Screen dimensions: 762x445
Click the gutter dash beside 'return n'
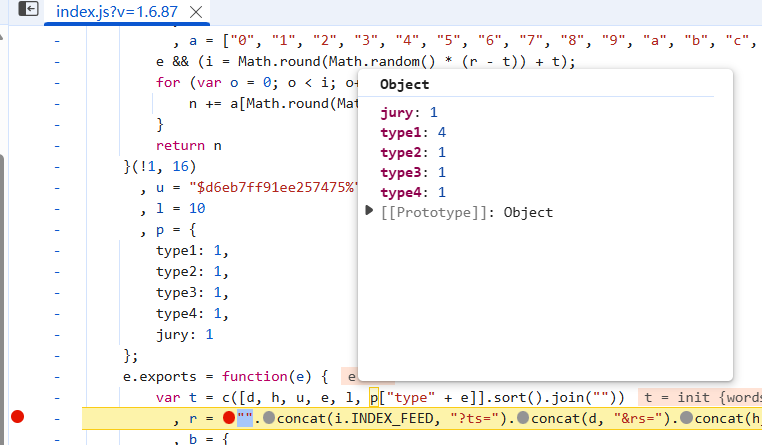point(56,145)
